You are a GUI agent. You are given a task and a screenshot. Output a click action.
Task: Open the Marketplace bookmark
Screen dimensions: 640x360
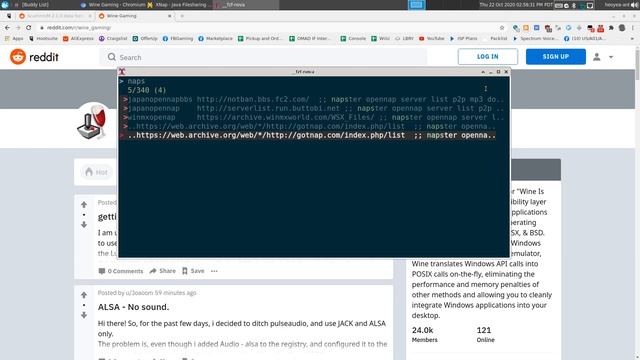(216, 38)
